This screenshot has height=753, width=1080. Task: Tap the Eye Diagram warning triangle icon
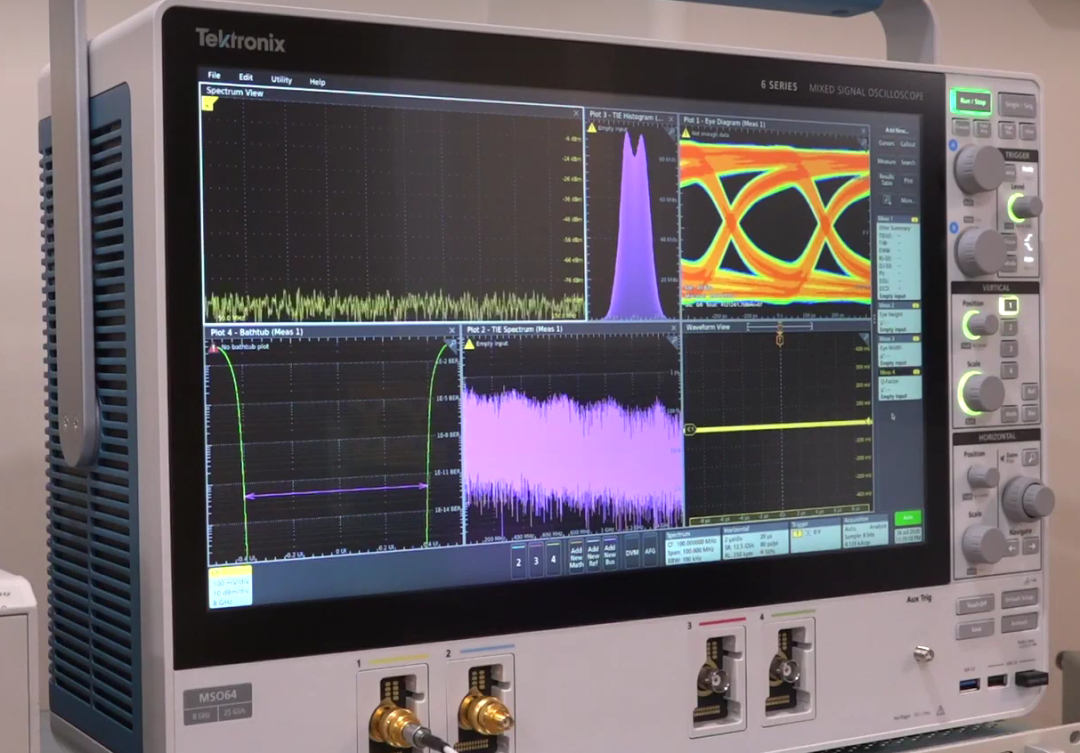point(686,133)
